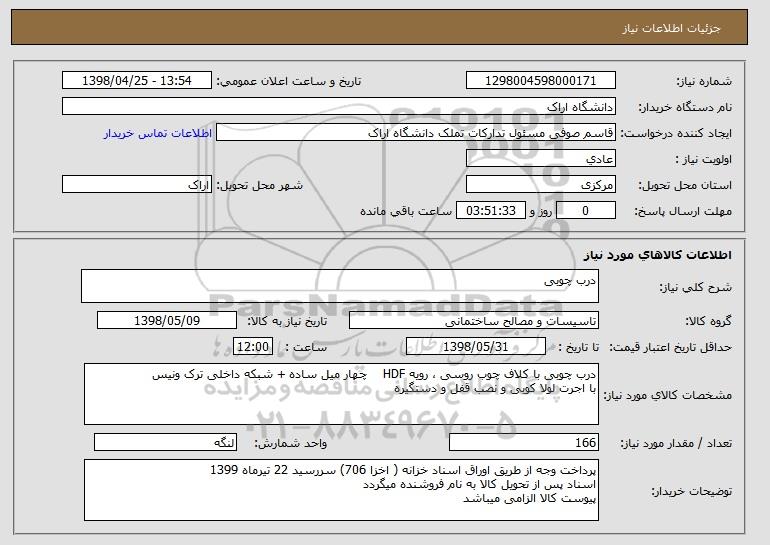Click the label نام دستگاه خریدار
Viewport: 770px width, 545px height.
pos(685,107)
